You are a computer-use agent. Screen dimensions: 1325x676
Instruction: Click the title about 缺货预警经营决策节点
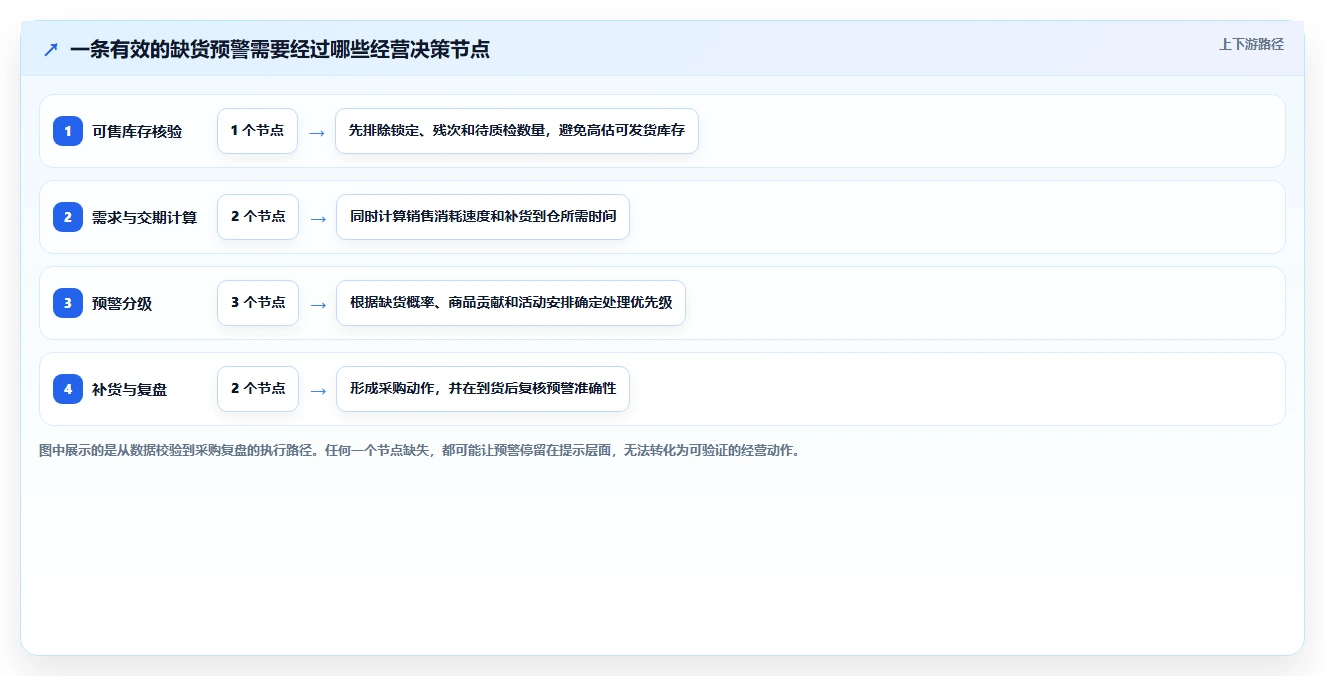(280, 49)
